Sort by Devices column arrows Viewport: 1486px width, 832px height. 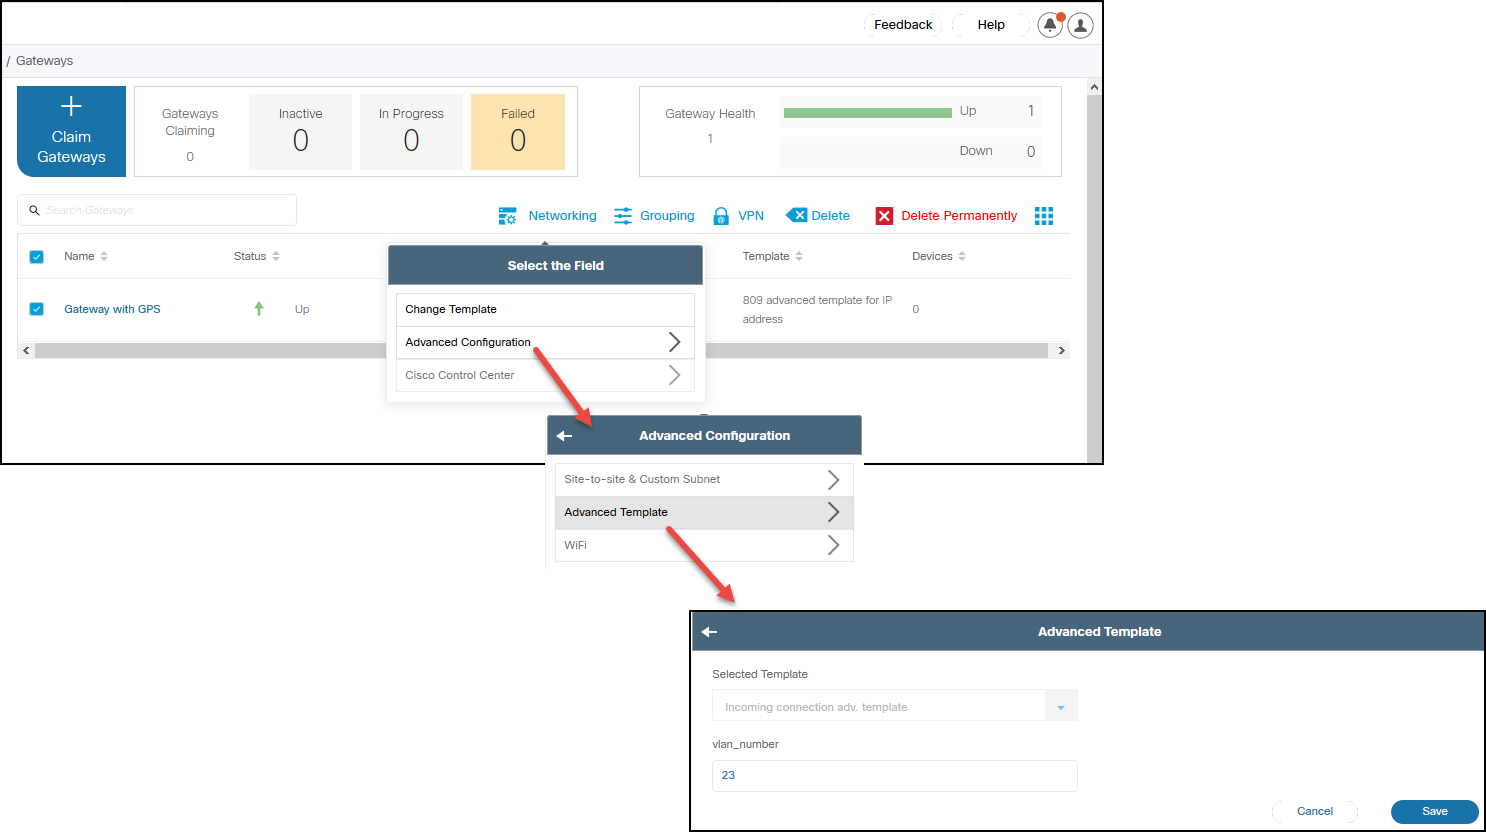point(962,256)
